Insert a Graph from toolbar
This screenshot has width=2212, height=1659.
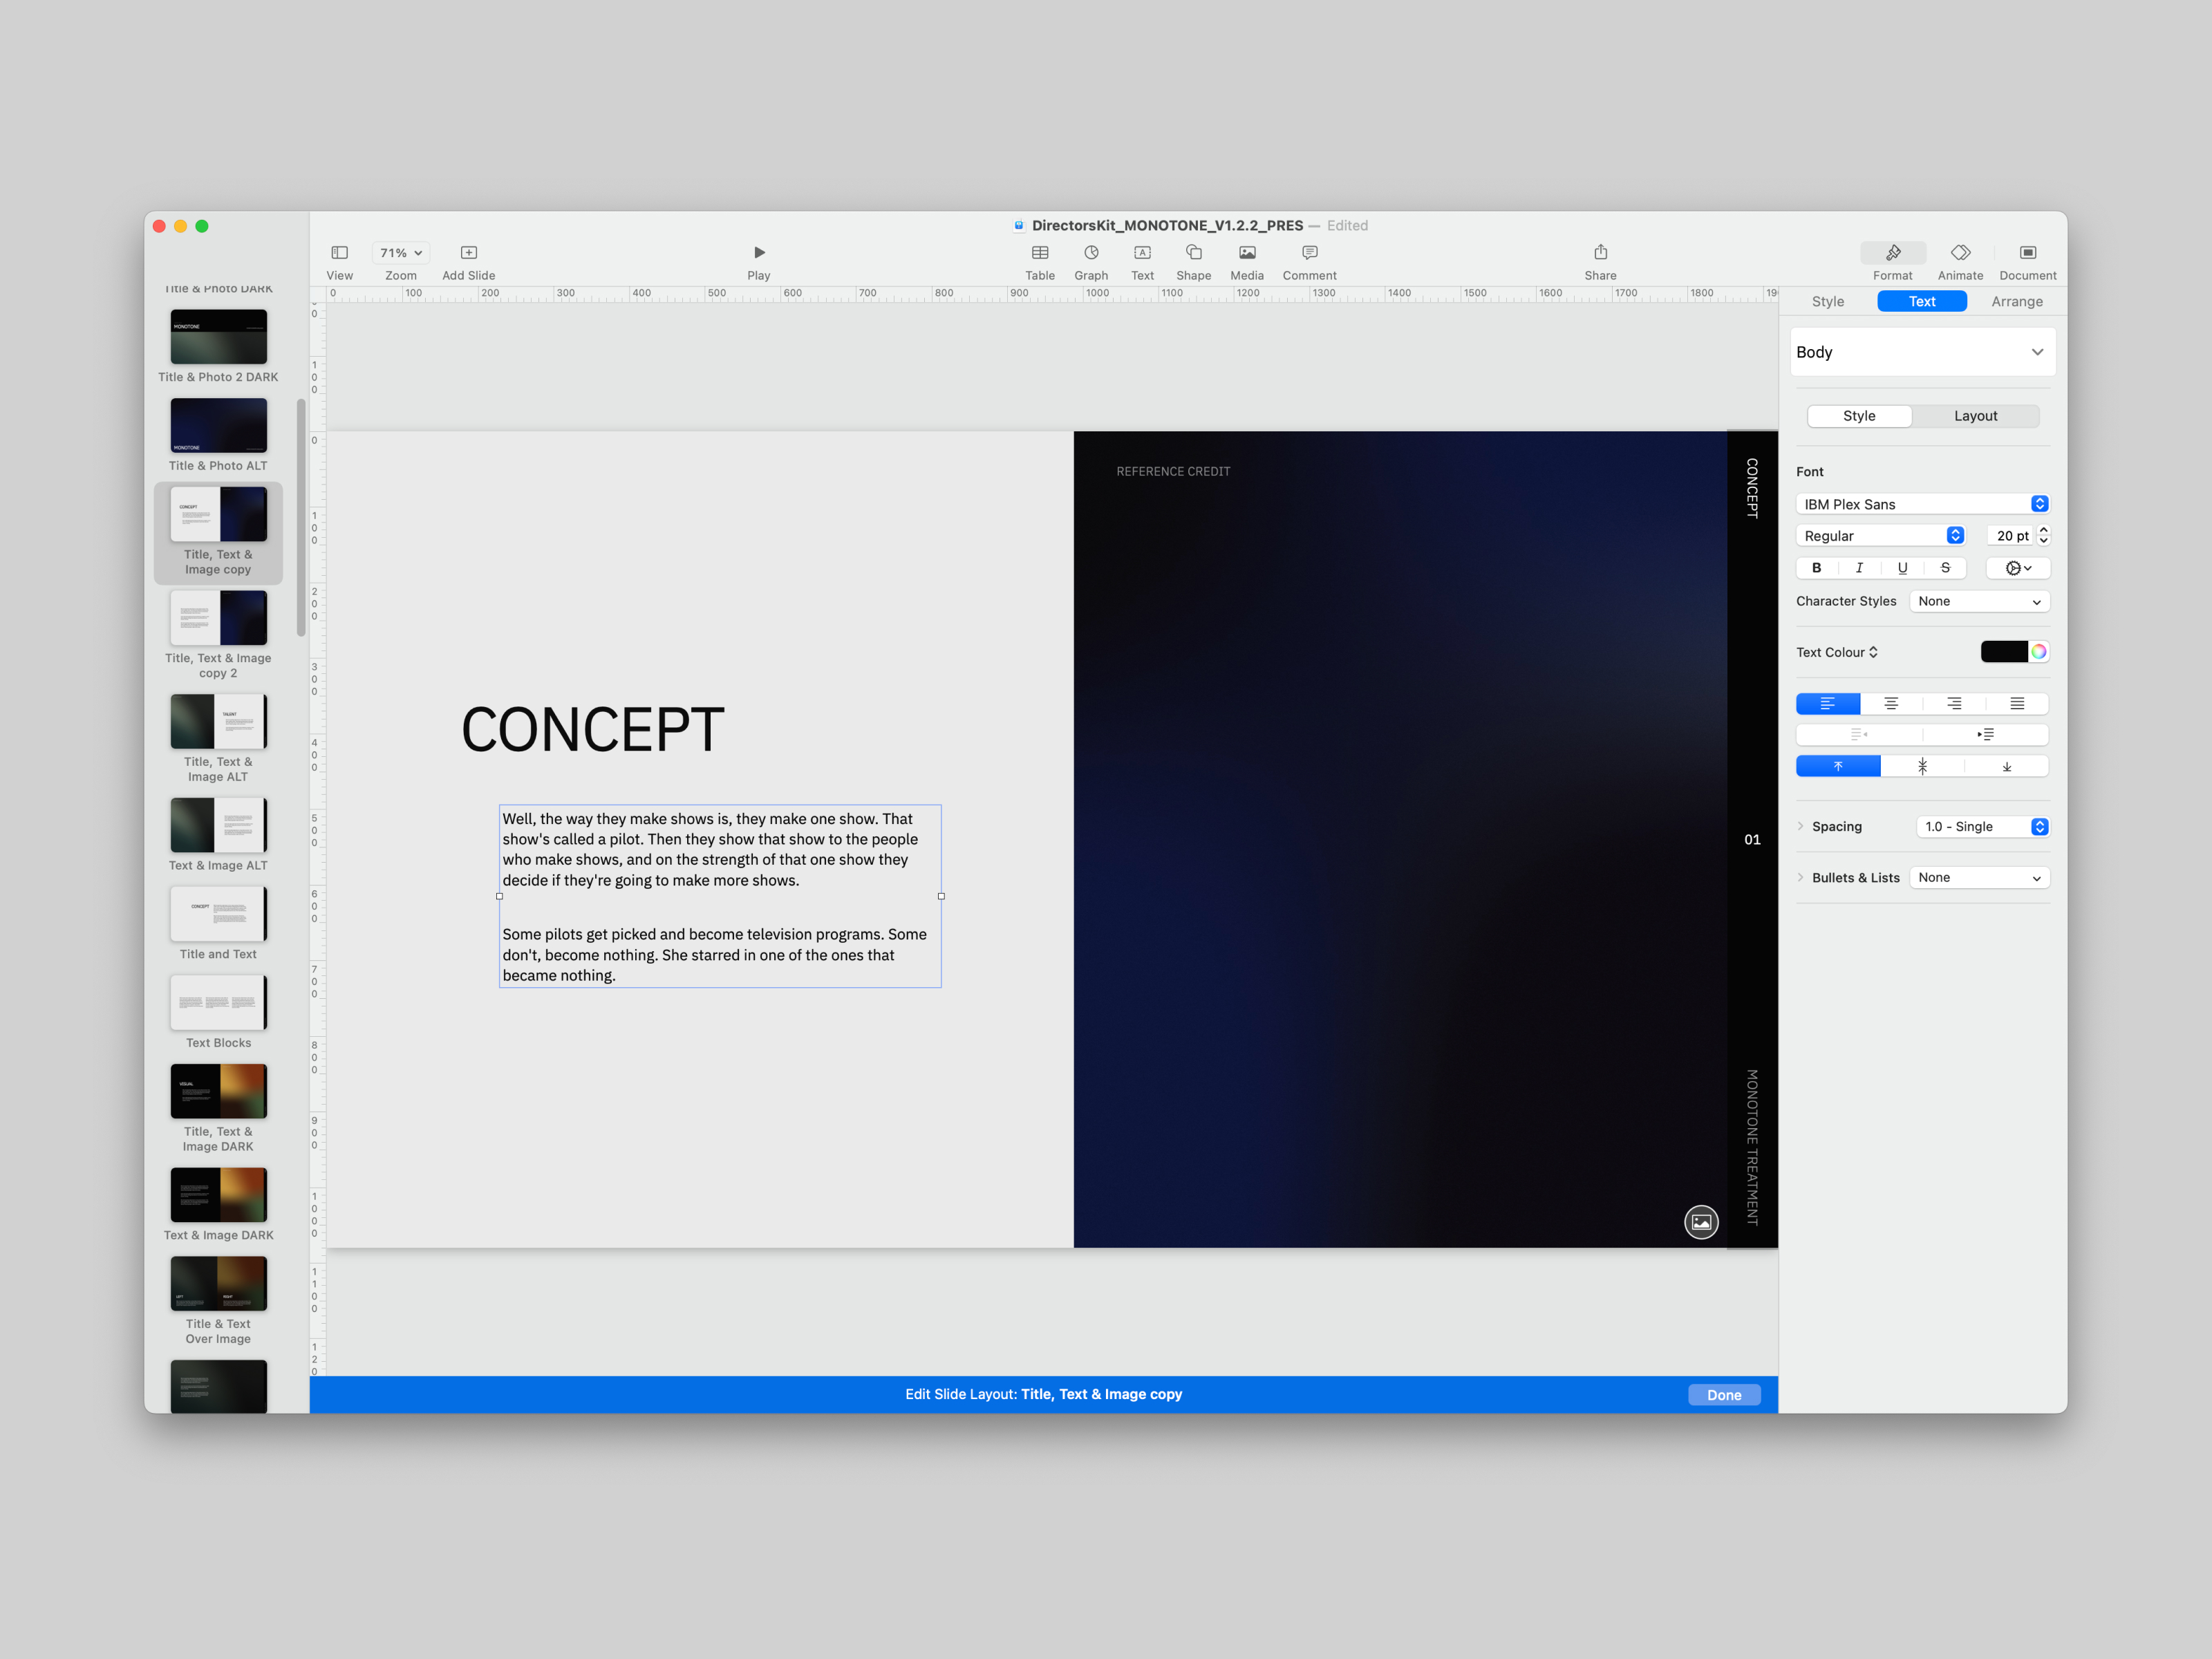tap(1091, 253)
